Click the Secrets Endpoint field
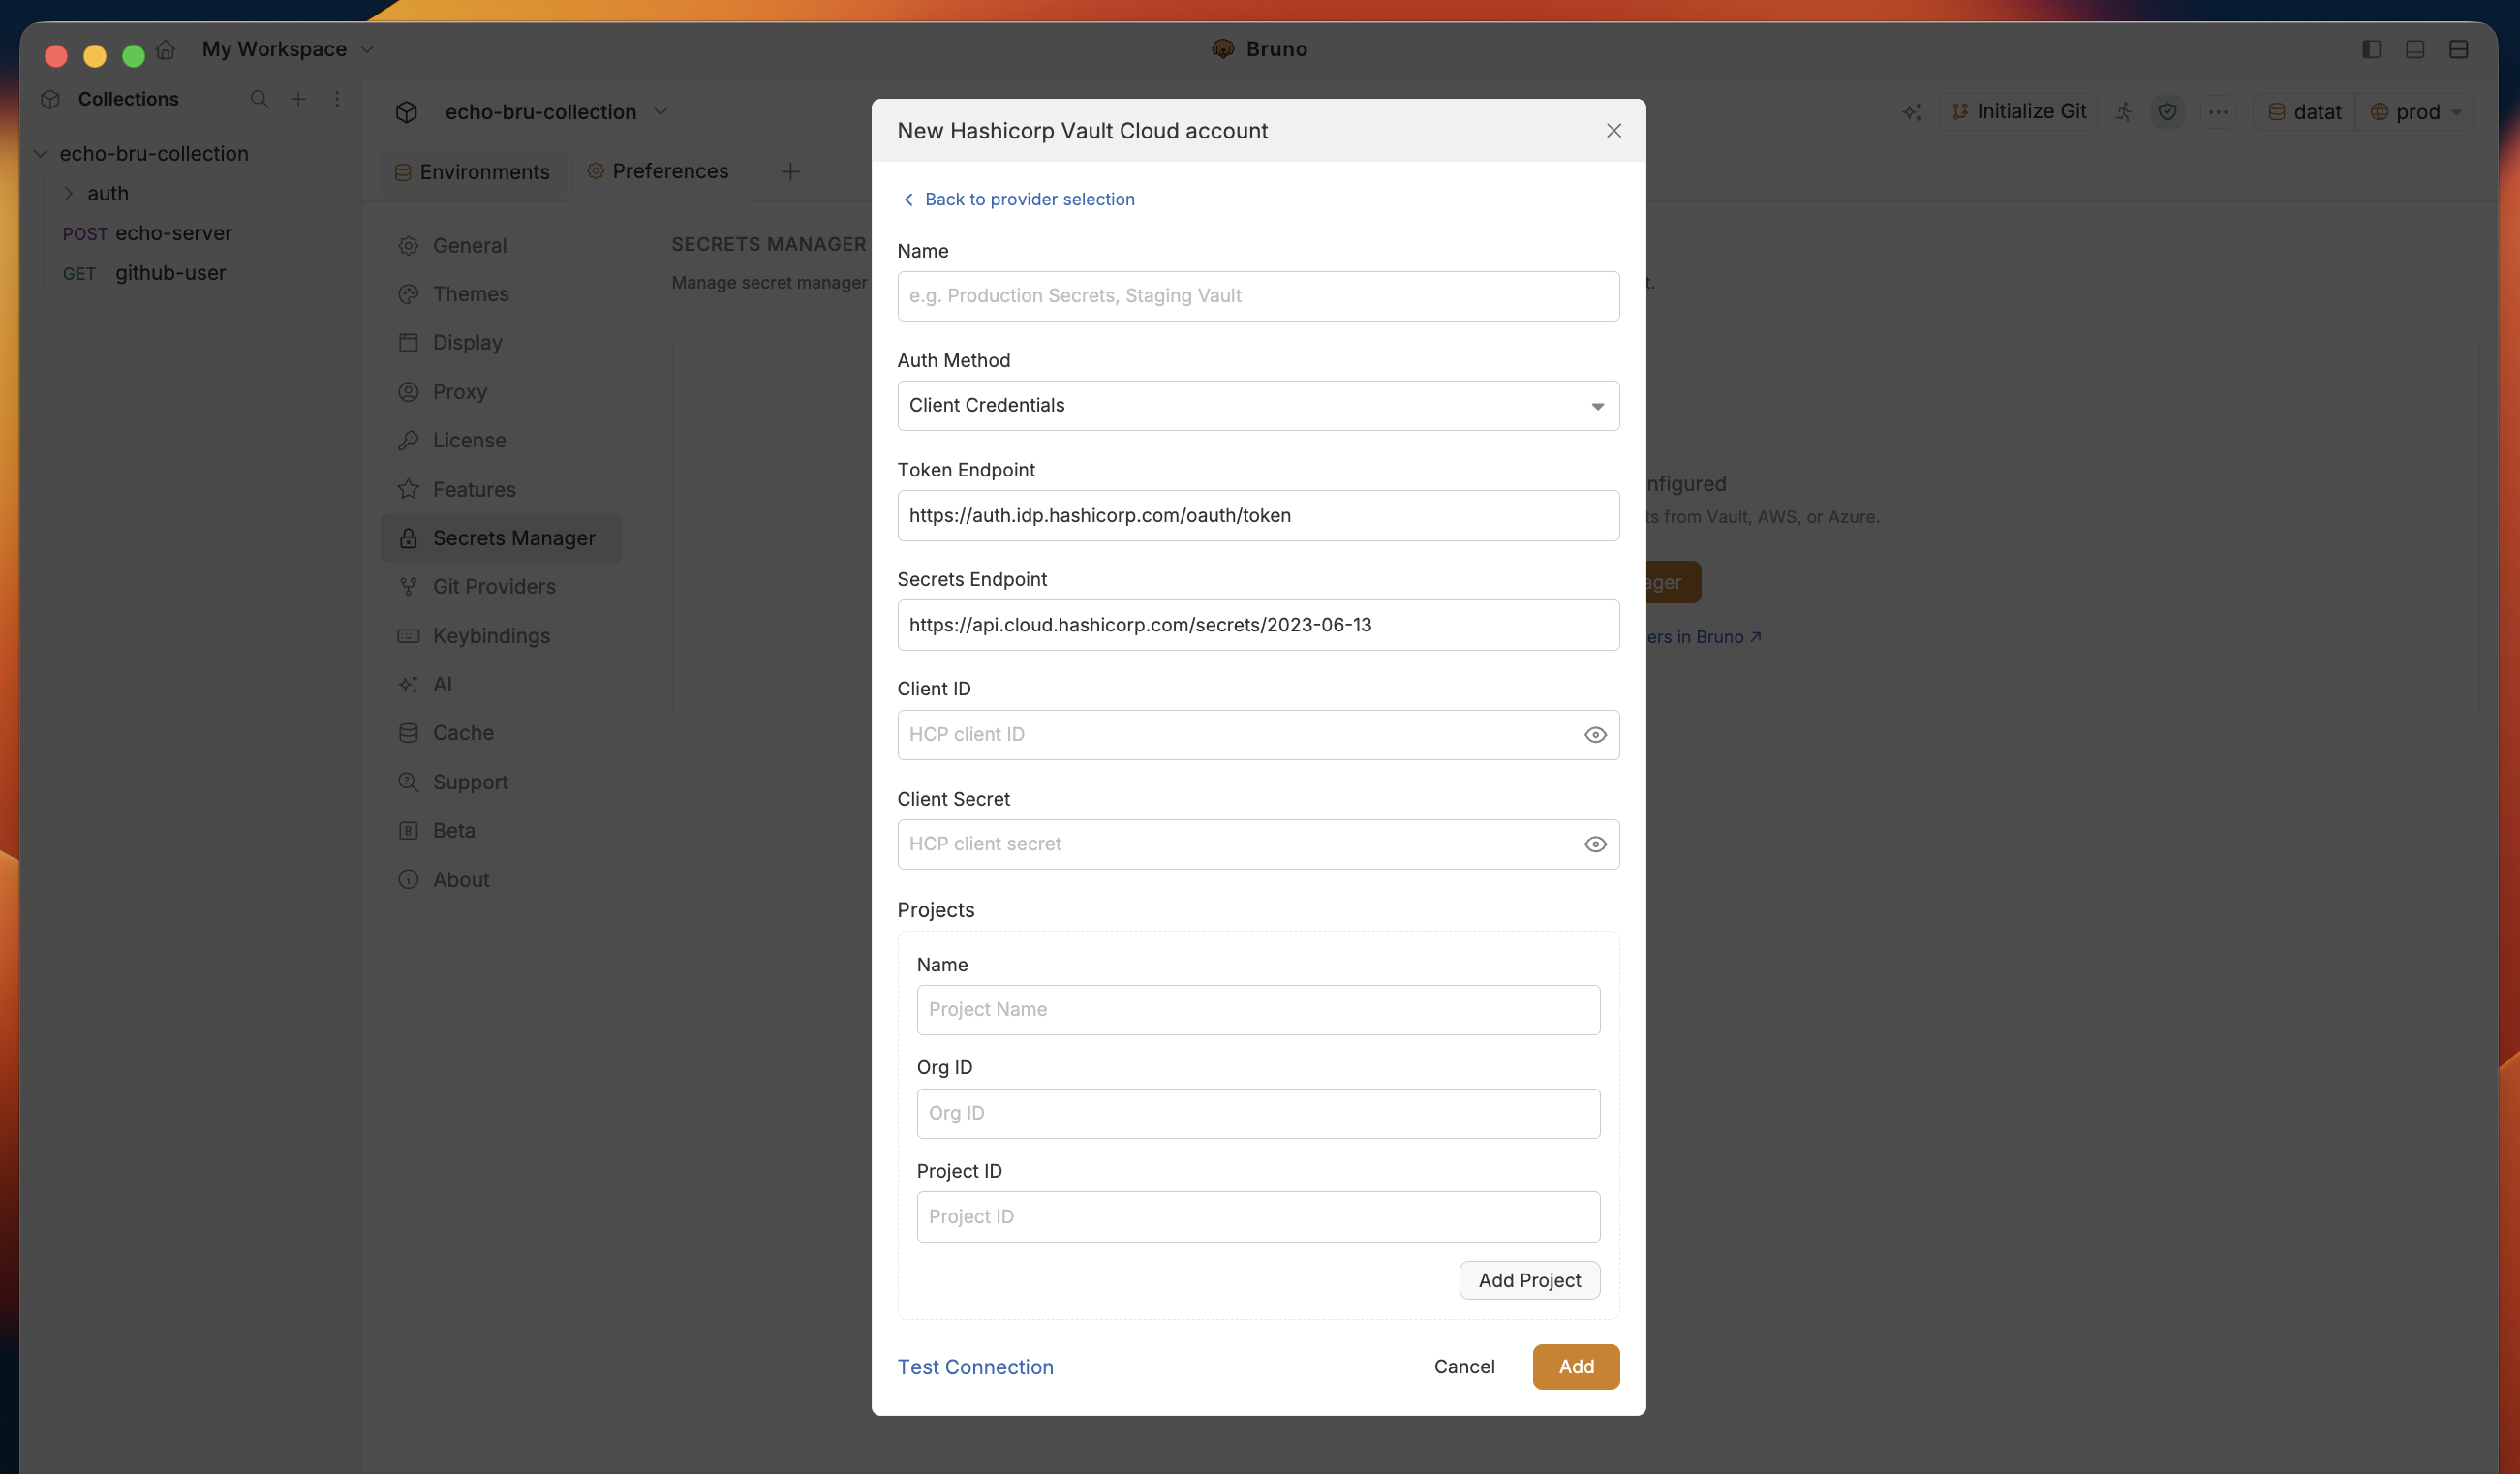2520x1474 pixels. pos(1258,625)
